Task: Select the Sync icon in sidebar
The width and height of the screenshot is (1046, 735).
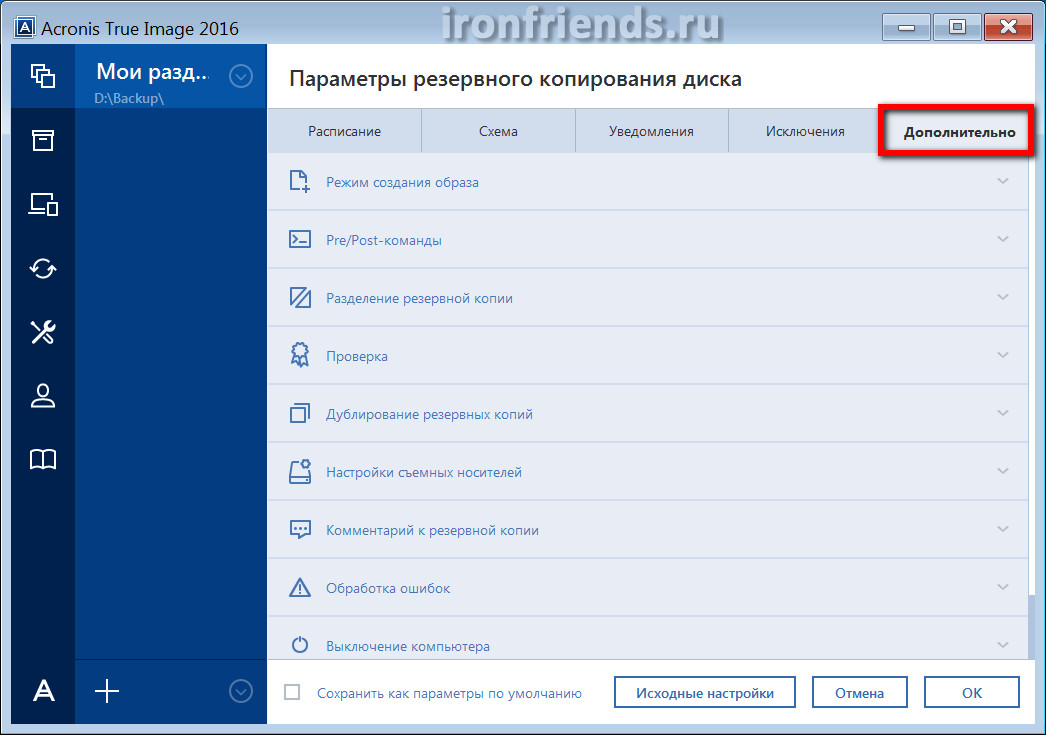Action: click(x=42, y=268)
